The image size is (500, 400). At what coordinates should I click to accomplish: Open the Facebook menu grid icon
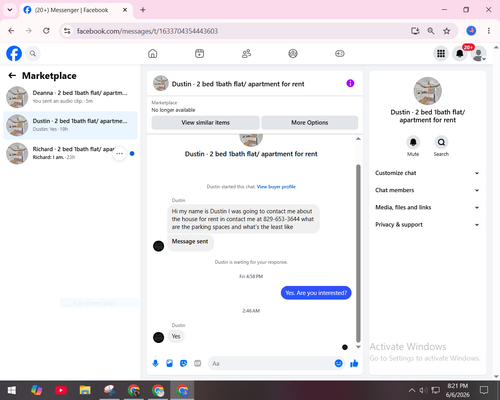tap(441, 53)
